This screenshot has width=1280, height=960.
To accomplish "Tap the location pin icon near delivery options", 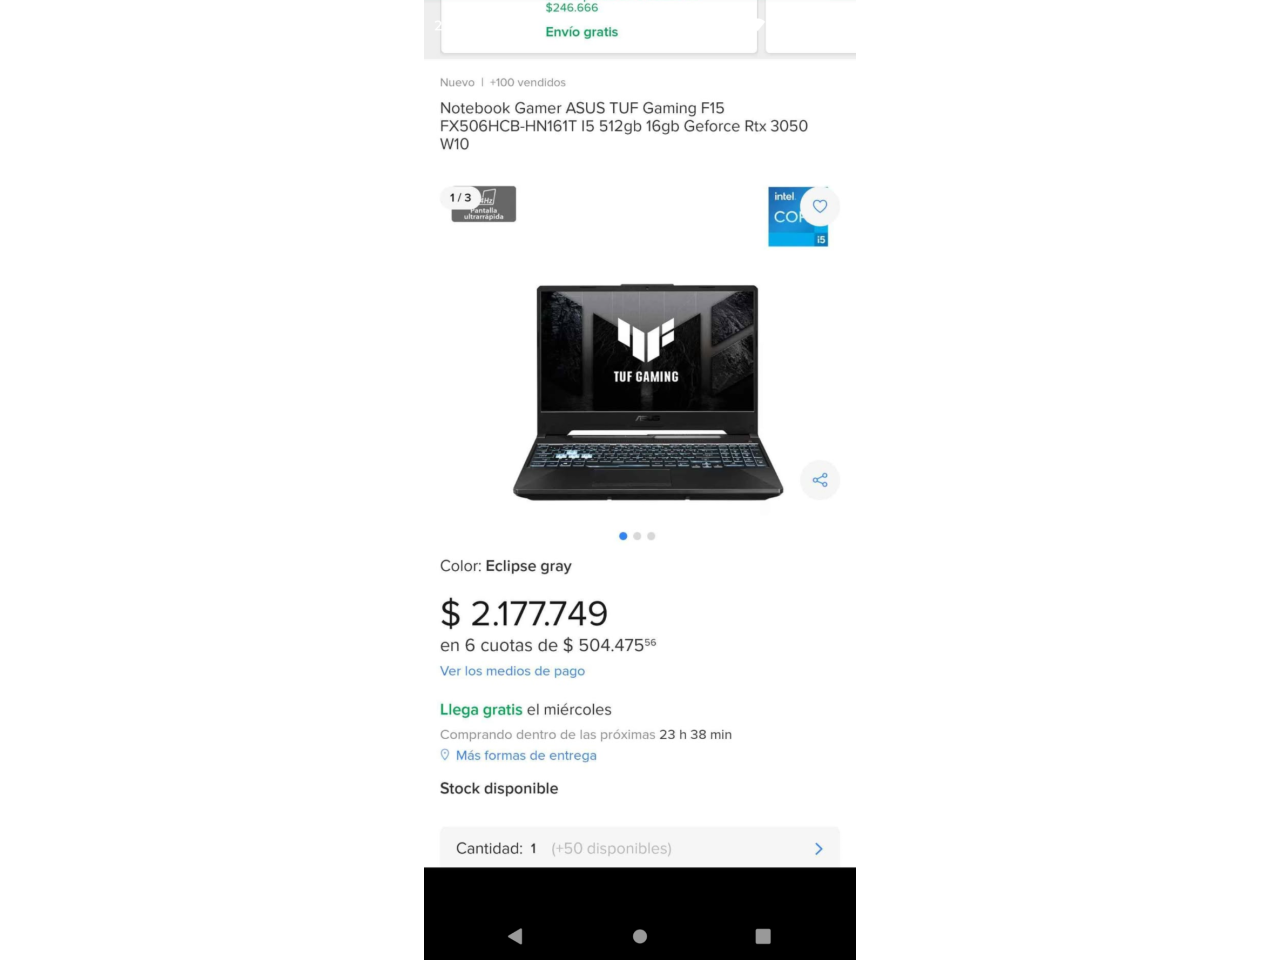I will 445,755.
